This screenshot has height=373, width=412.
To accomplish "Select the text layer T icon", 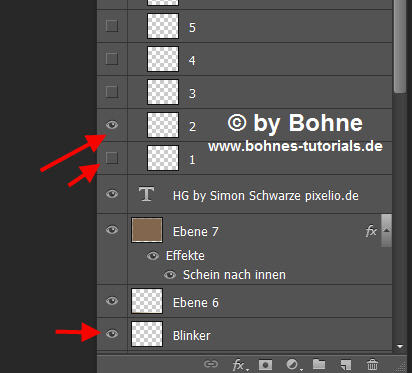I will click(146, 194).
